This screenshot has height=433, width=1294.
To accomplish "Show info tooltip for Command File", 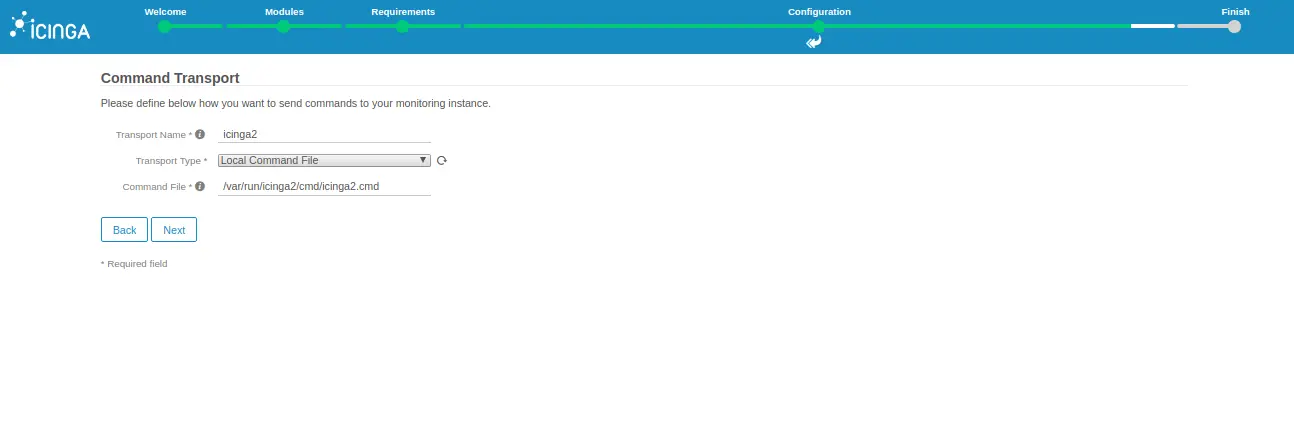I will 200,186.
